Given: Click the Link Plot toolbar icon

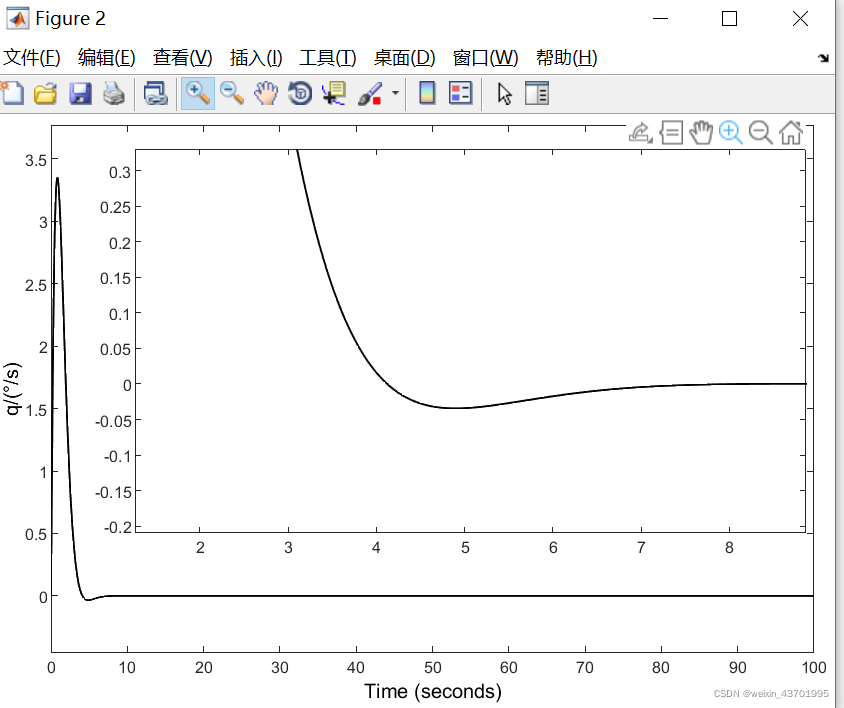Looking at the screenshot, I should click(x=156, y=94).
